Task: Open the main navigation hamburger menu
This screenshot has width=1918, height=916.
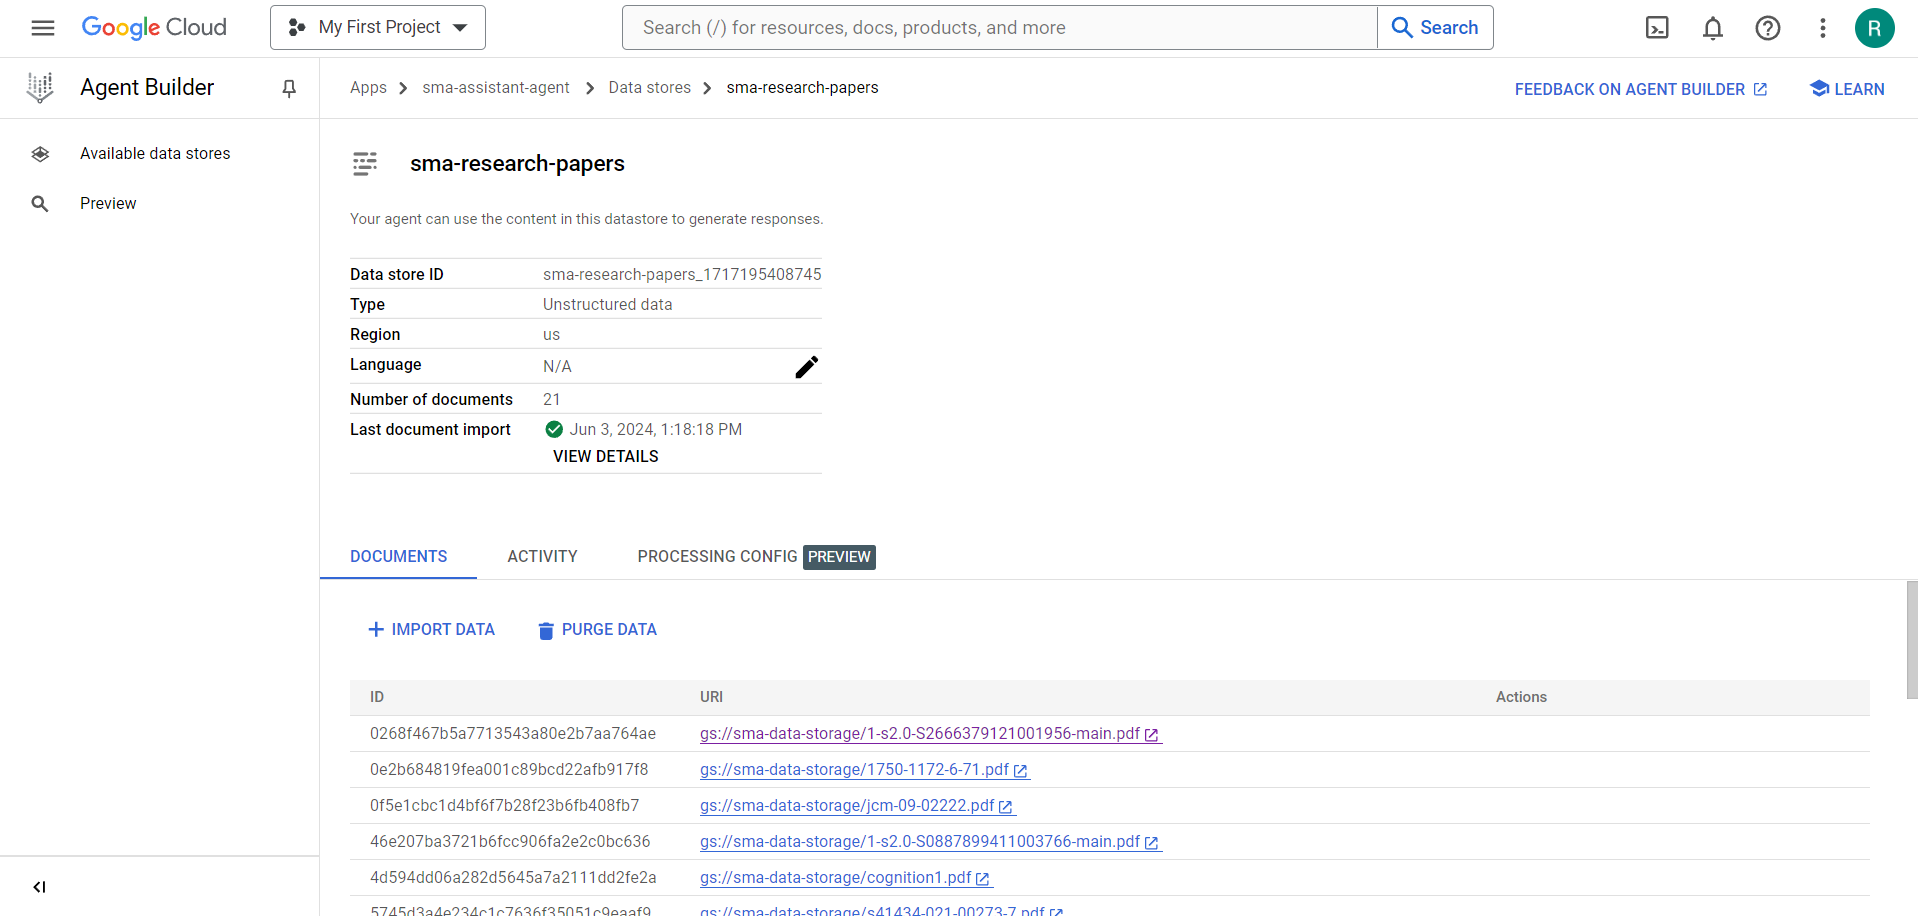Action: [x=43, y=28]
